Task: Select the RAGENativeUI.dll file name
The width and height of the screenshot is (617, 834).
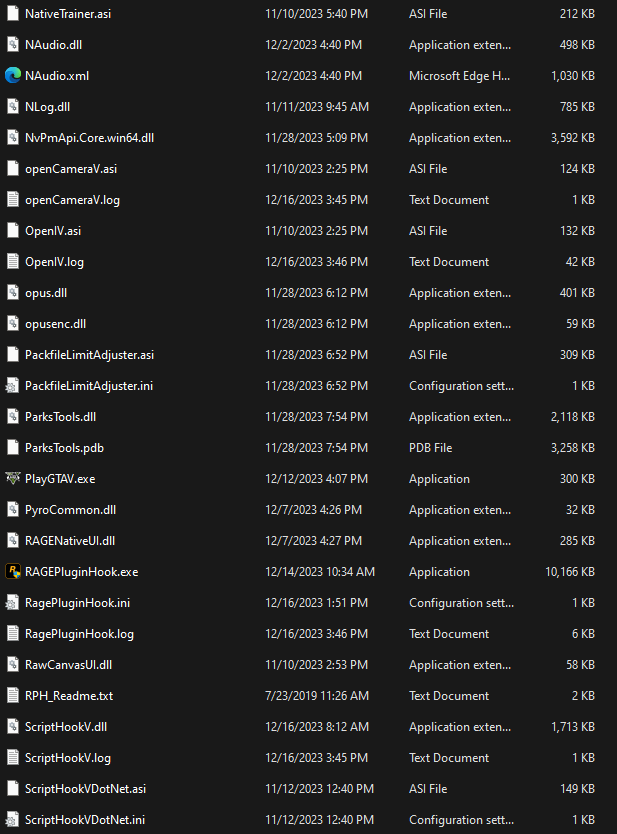Action: tap(70, 541)
